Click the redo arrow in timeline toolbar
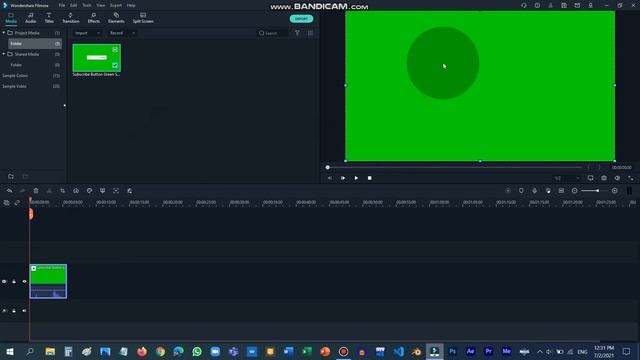The height and width of the screenshot is (360, 640). click(22, 191)
